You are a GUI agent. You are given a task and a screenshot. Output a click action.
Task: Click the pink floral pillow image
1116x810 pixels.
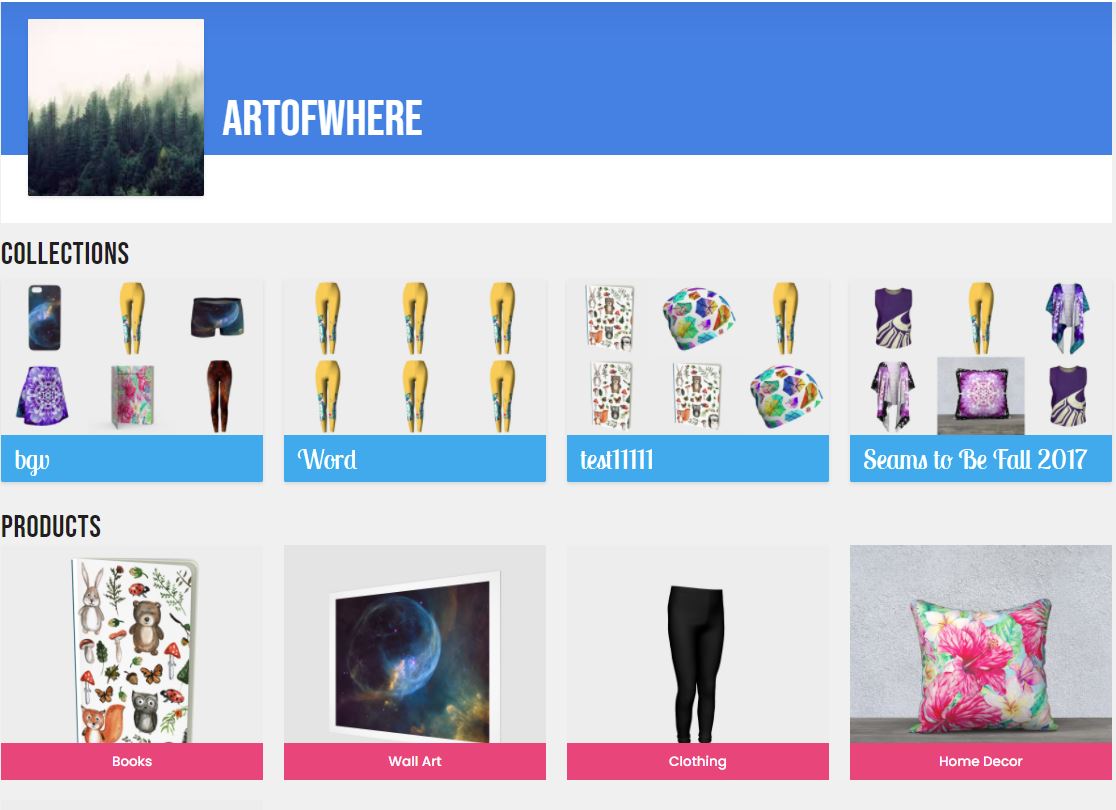pyautogui.click(x=981, y=666)
